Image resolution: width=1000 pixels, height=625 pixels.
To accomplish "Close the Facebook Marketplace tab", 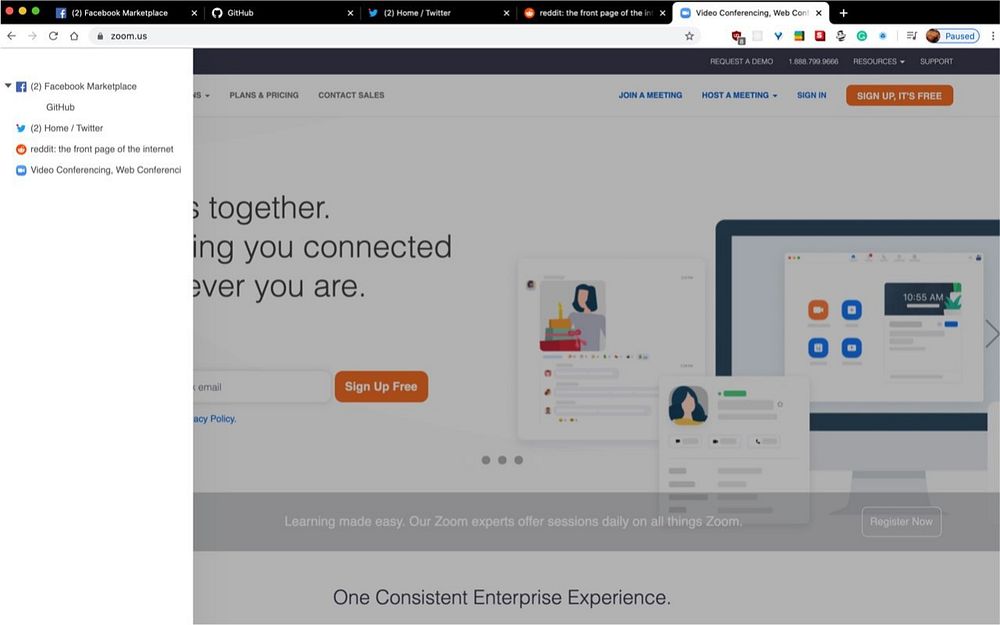I will pyautogui.click(x=195, y=13).
